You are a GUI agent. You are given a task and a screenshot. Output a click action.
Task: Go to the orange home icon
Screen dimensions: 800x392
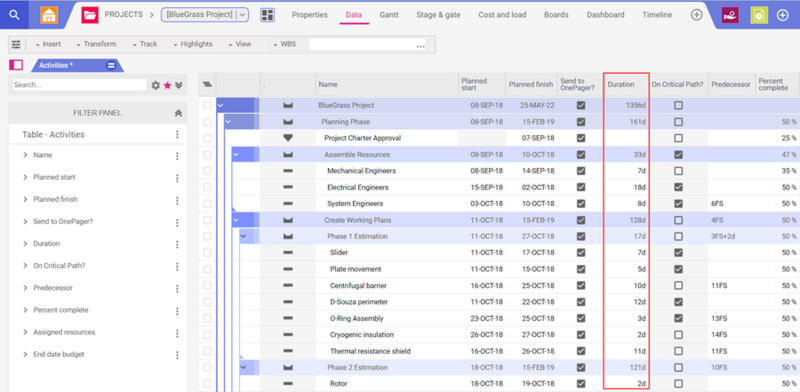pos(49,15)
